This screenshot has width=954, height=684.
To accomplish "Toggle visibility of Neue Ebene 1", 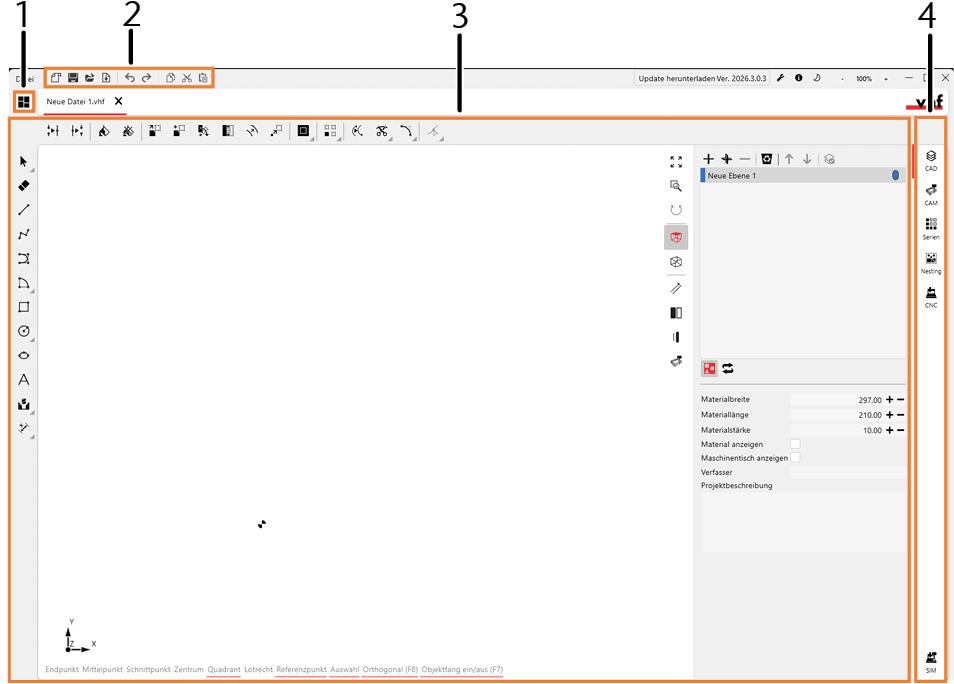I will coord(896,175).
